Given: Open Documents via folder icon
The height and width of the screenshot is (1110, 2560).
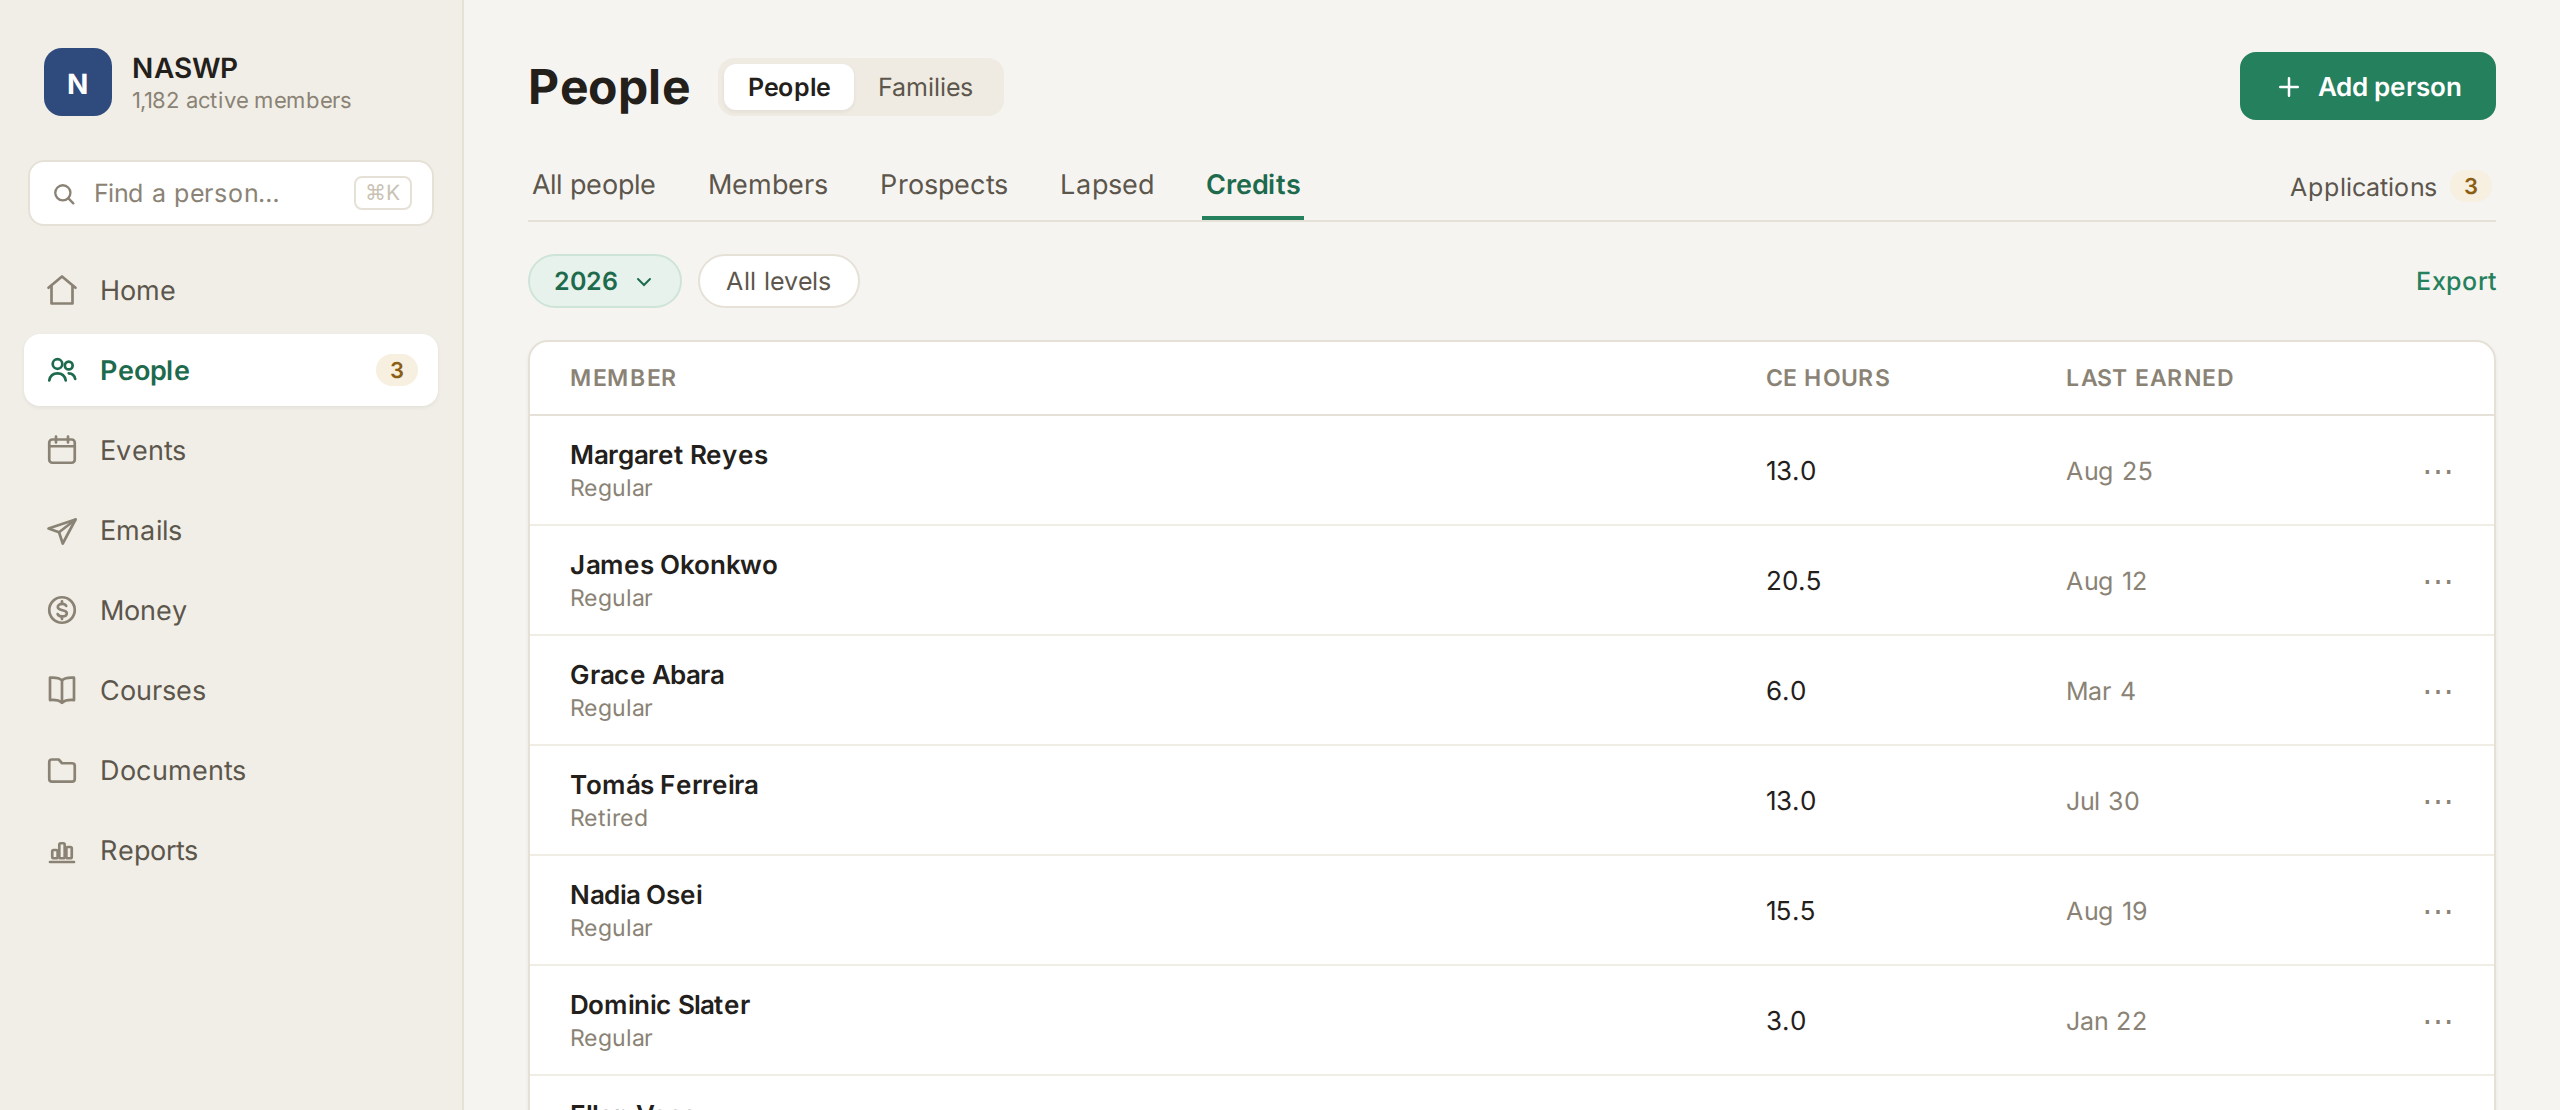Looking at the screenshot, I should (62, 770).
